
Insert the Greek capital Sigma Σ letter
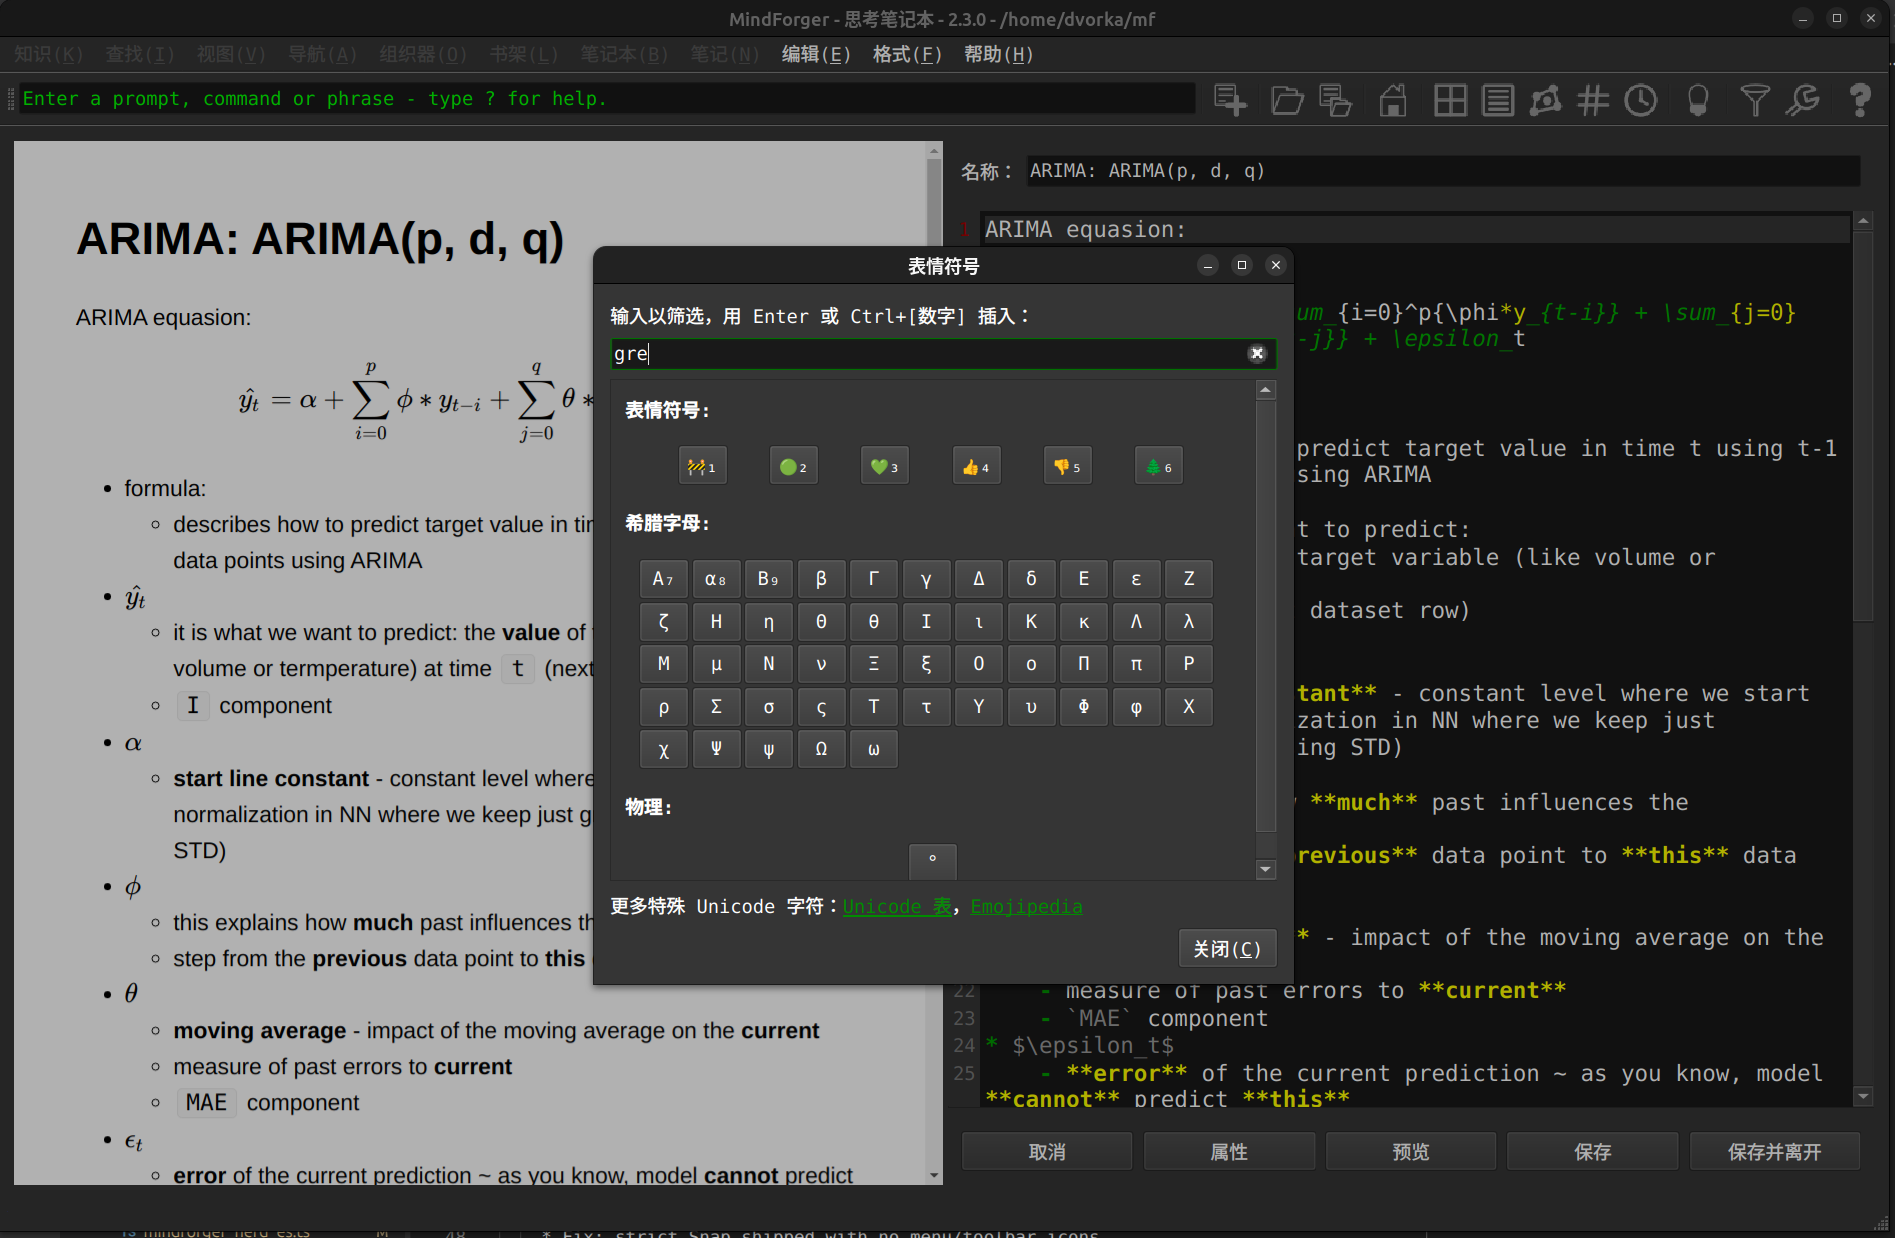click(x=716, y=706)
